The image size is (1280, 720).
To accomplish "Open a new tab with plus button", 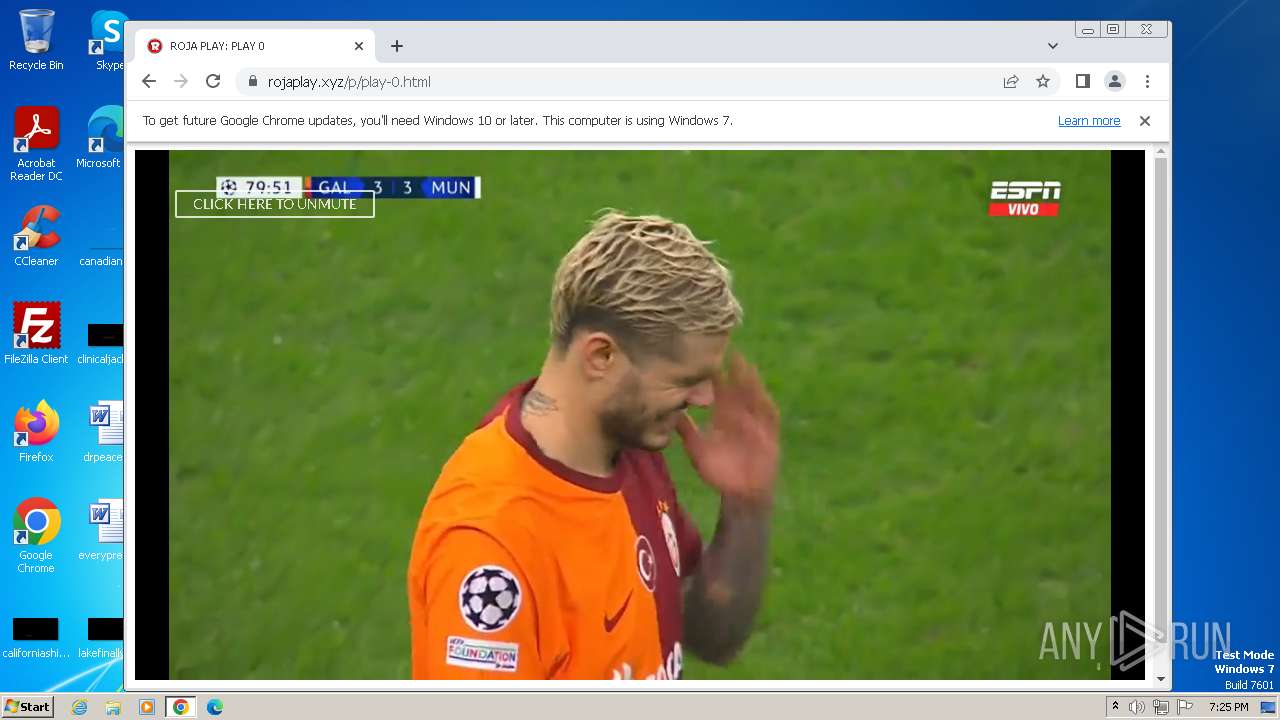I will click(x=397, y=46).
